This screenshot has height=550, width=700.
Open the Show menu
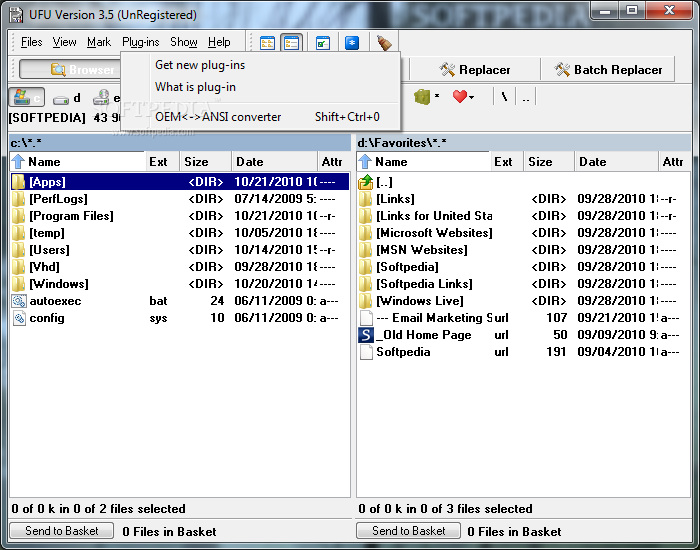[x=183, y=42]
